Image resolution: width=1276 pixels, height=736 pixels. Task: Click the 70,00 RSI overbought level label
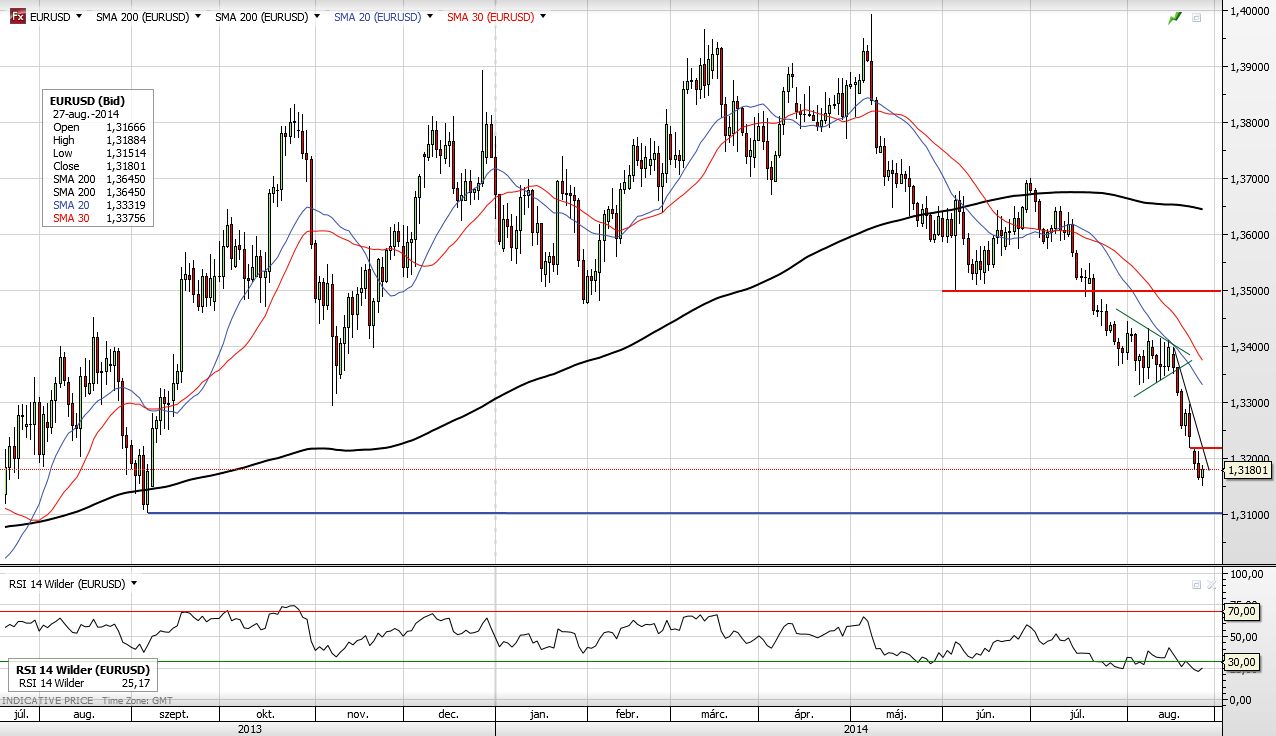(x=1241, y=610)
